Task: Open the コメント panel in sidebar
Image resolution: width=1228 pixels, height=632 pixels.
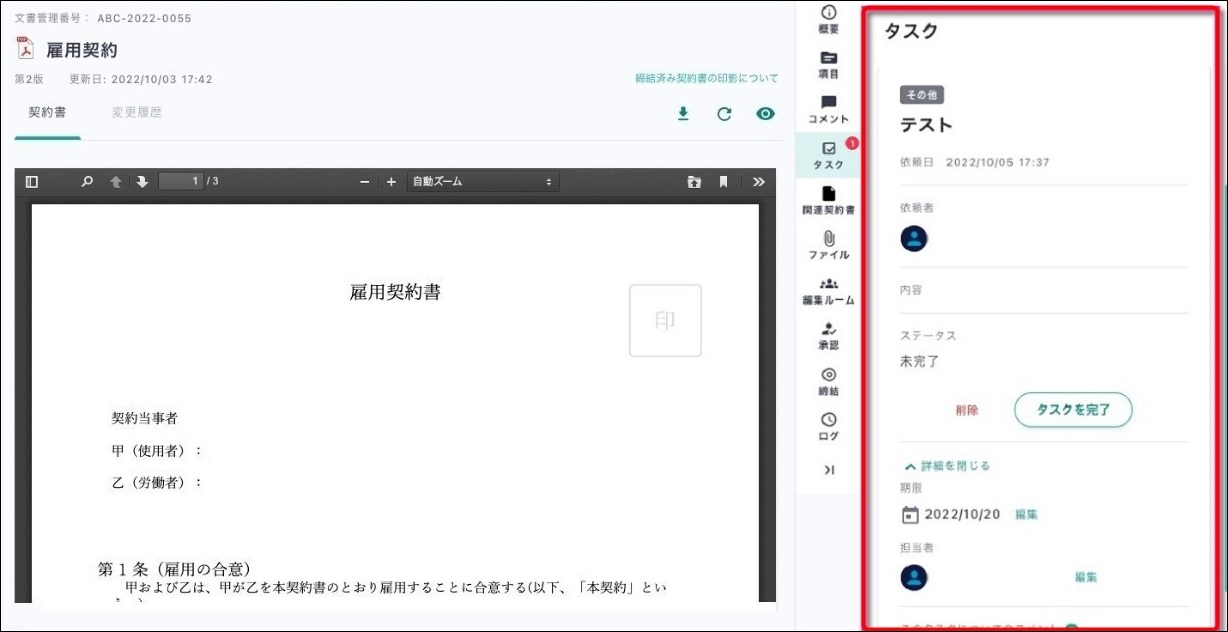Action: 828,109
